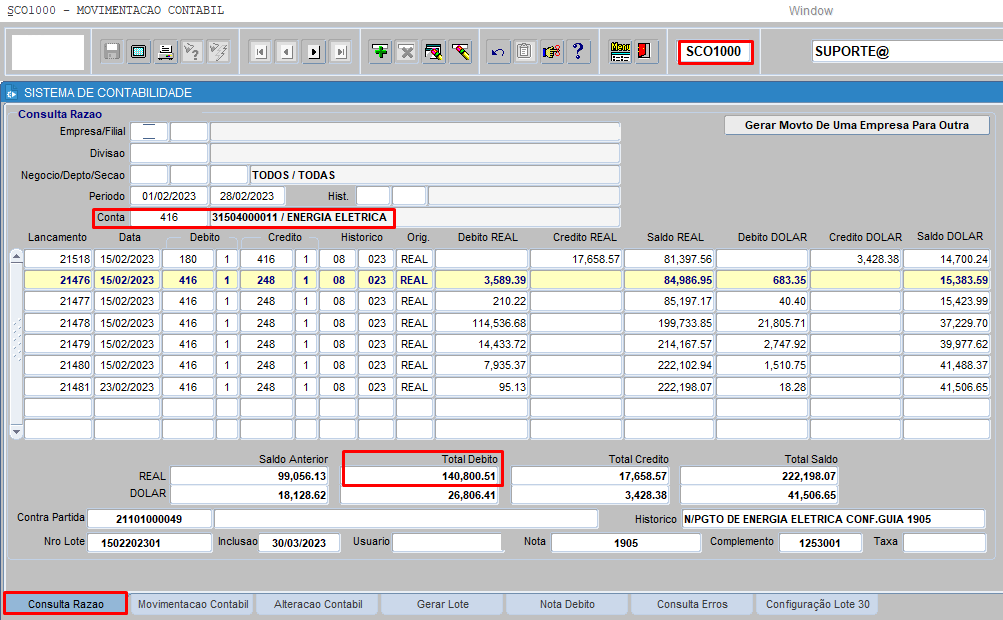This screenshot has width=1003, height=620.
Task: Select lancamento 21479 row
Action: coord(58,344)
